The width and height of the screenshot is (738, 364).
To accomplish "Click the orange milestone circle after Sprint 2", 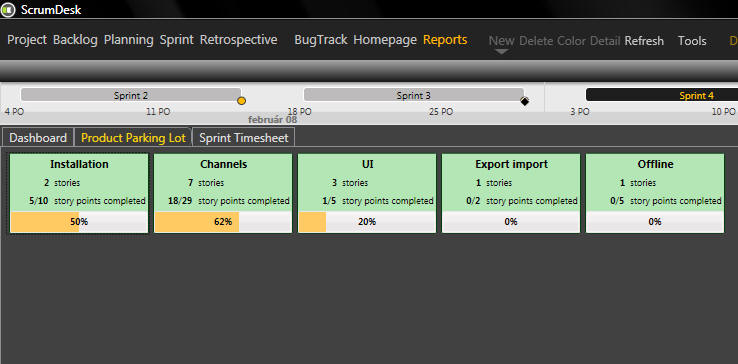I will 241,101.
